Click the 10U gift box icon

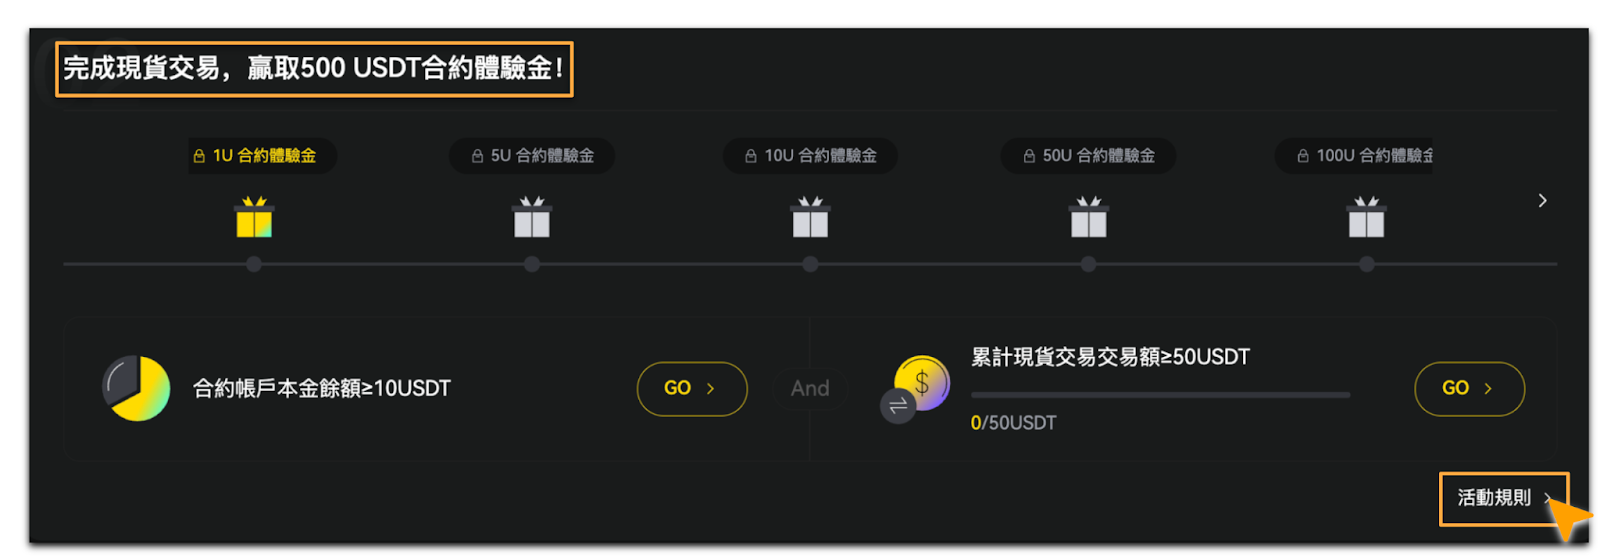810,217
